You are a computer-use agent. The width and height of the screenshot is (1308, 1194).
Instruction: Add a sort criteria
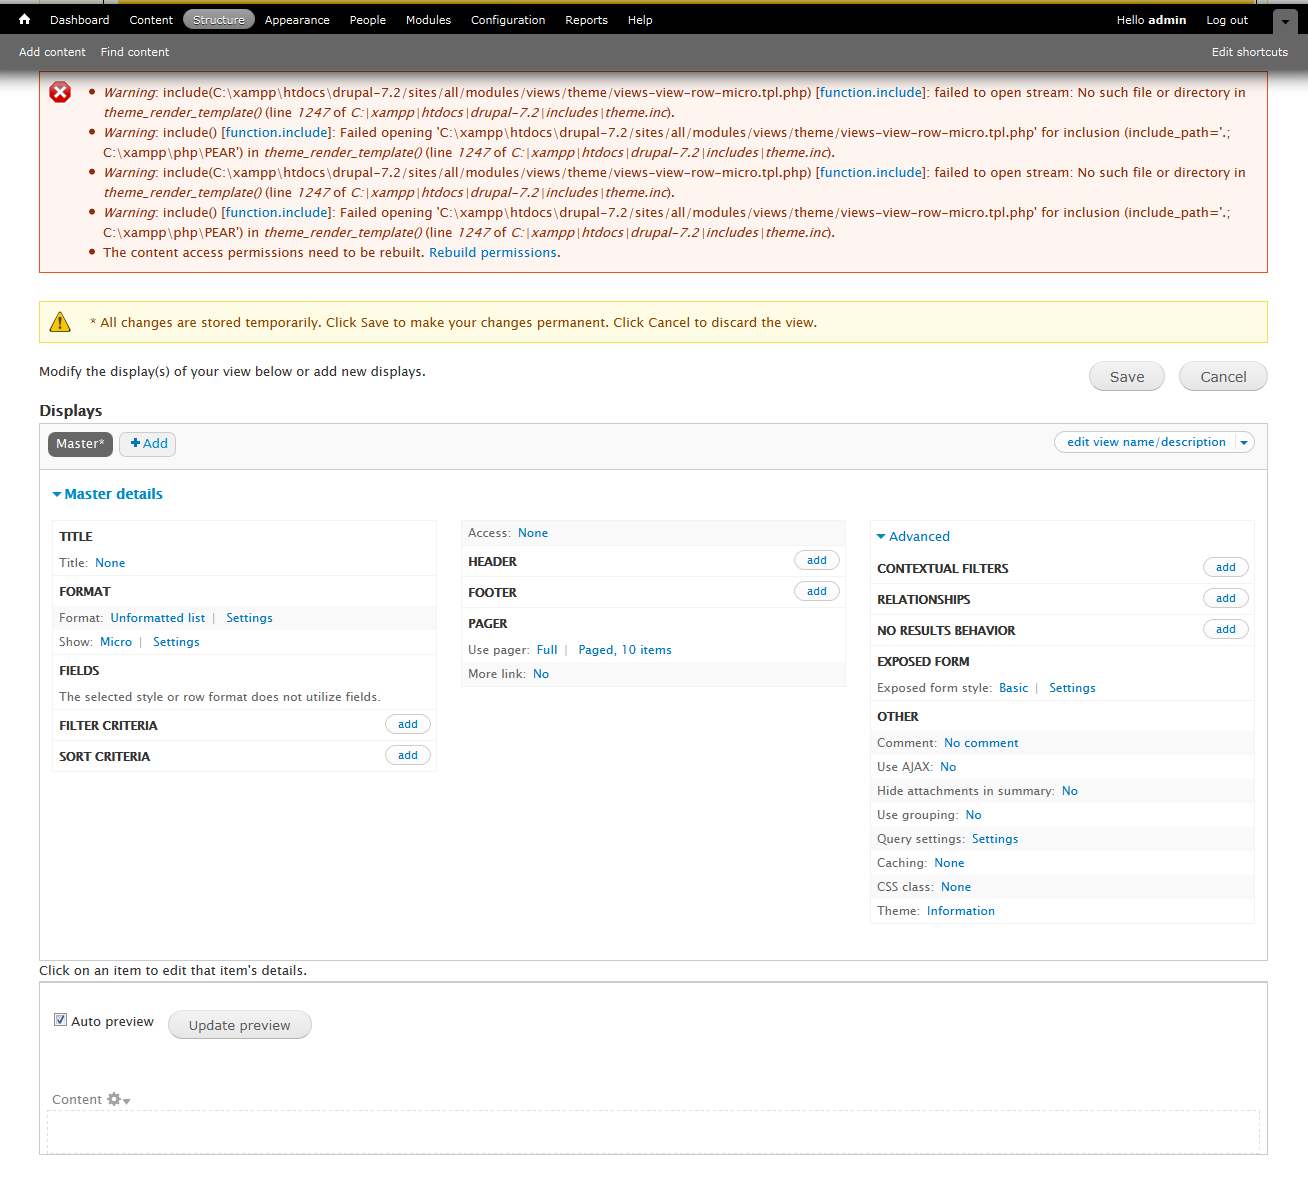407,755
